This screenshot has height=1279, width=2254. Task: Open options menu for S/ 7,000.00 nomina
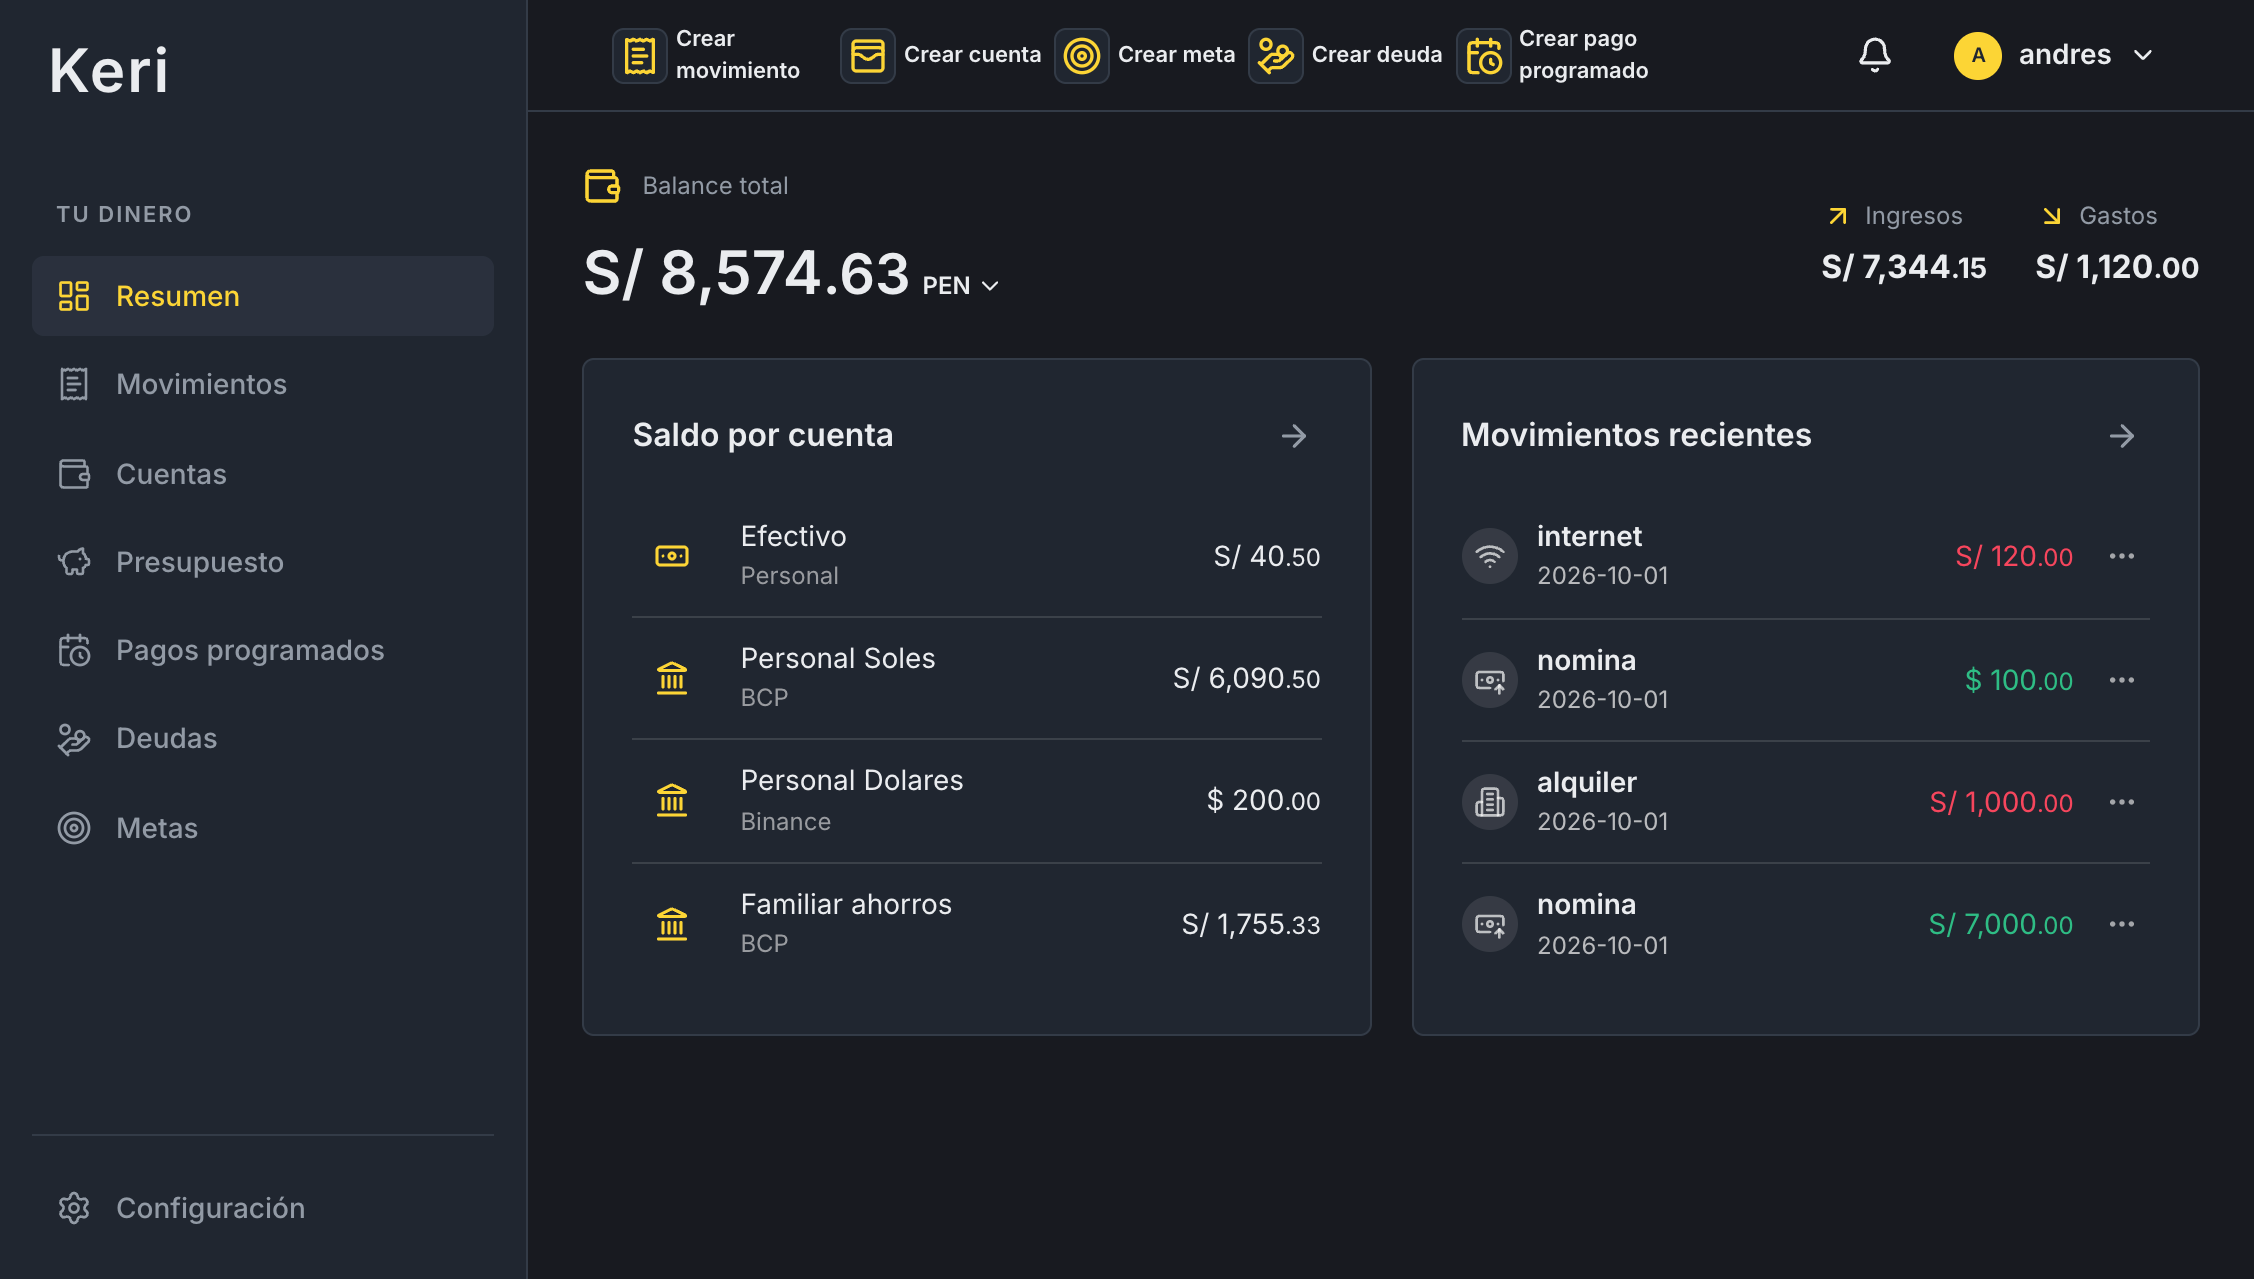[2121, 924]
